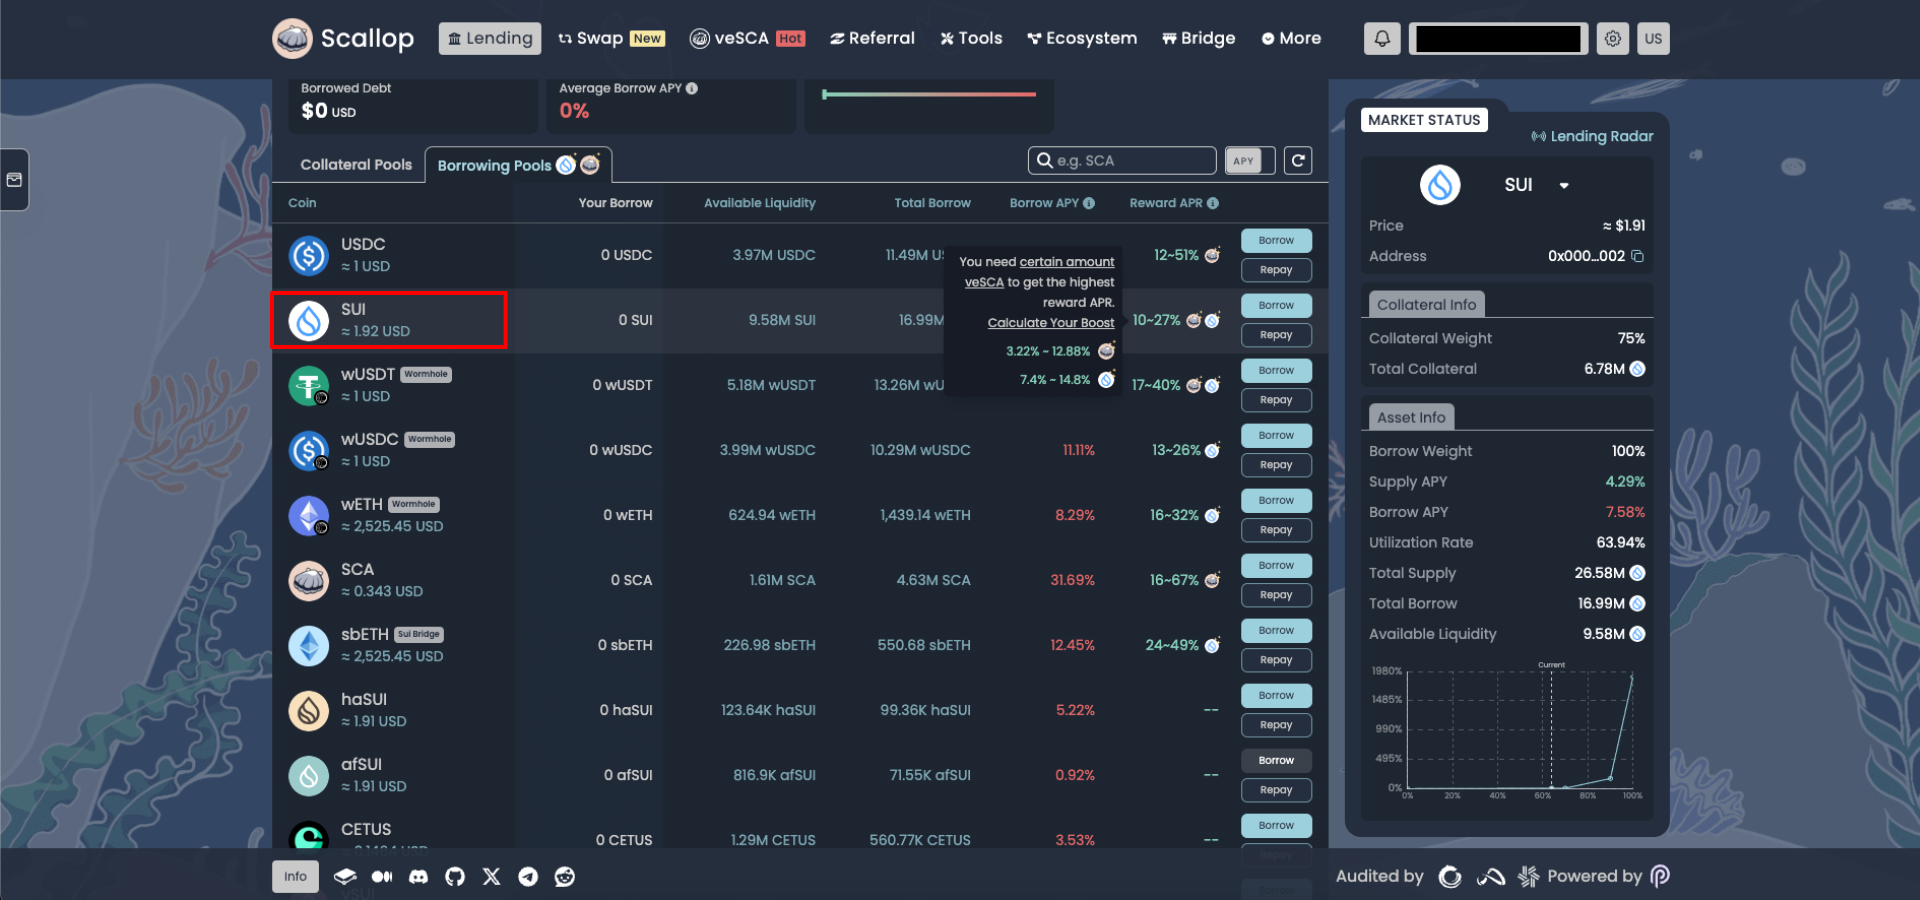This screenshot has width=1920, height=900.
Task: Open the Lending page
Action: 490,38
